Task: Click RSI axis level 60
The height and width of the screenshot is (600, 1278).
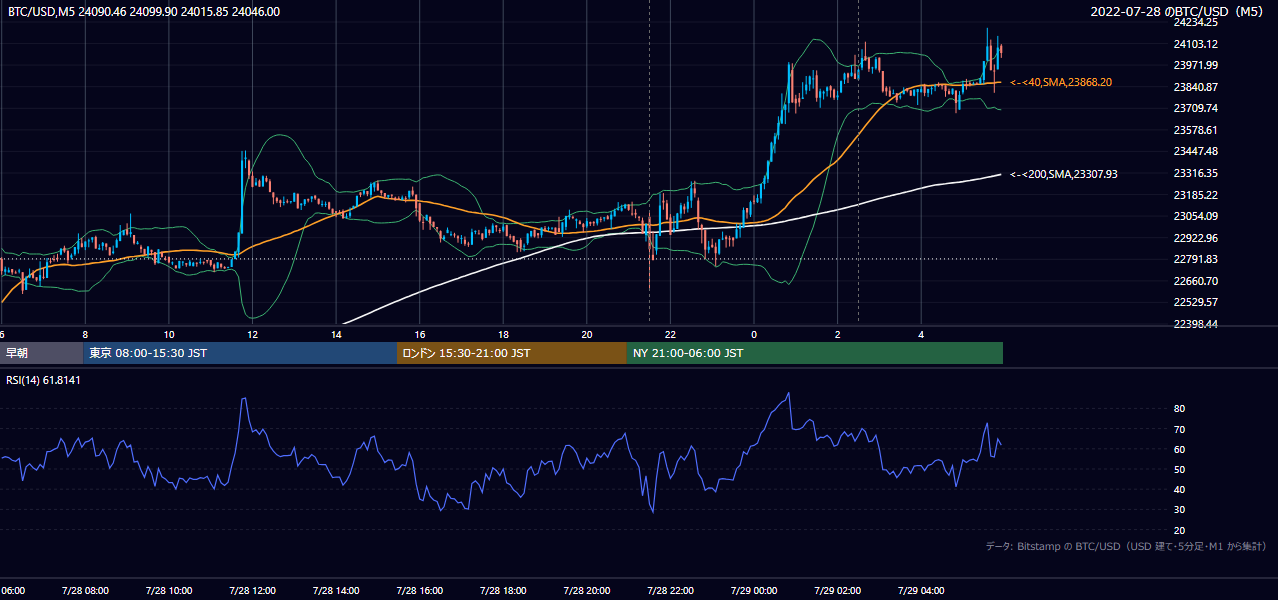Action: (x=1179, y=449)
